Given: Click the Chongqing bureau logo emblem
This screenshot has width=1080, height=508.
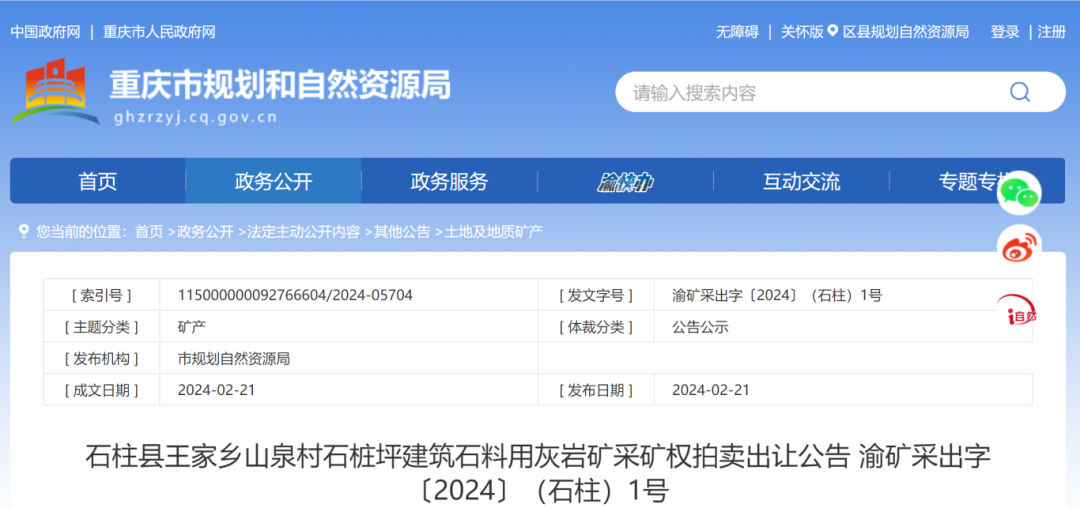Looking at the screenshot, I should click(x=56, y=91).
